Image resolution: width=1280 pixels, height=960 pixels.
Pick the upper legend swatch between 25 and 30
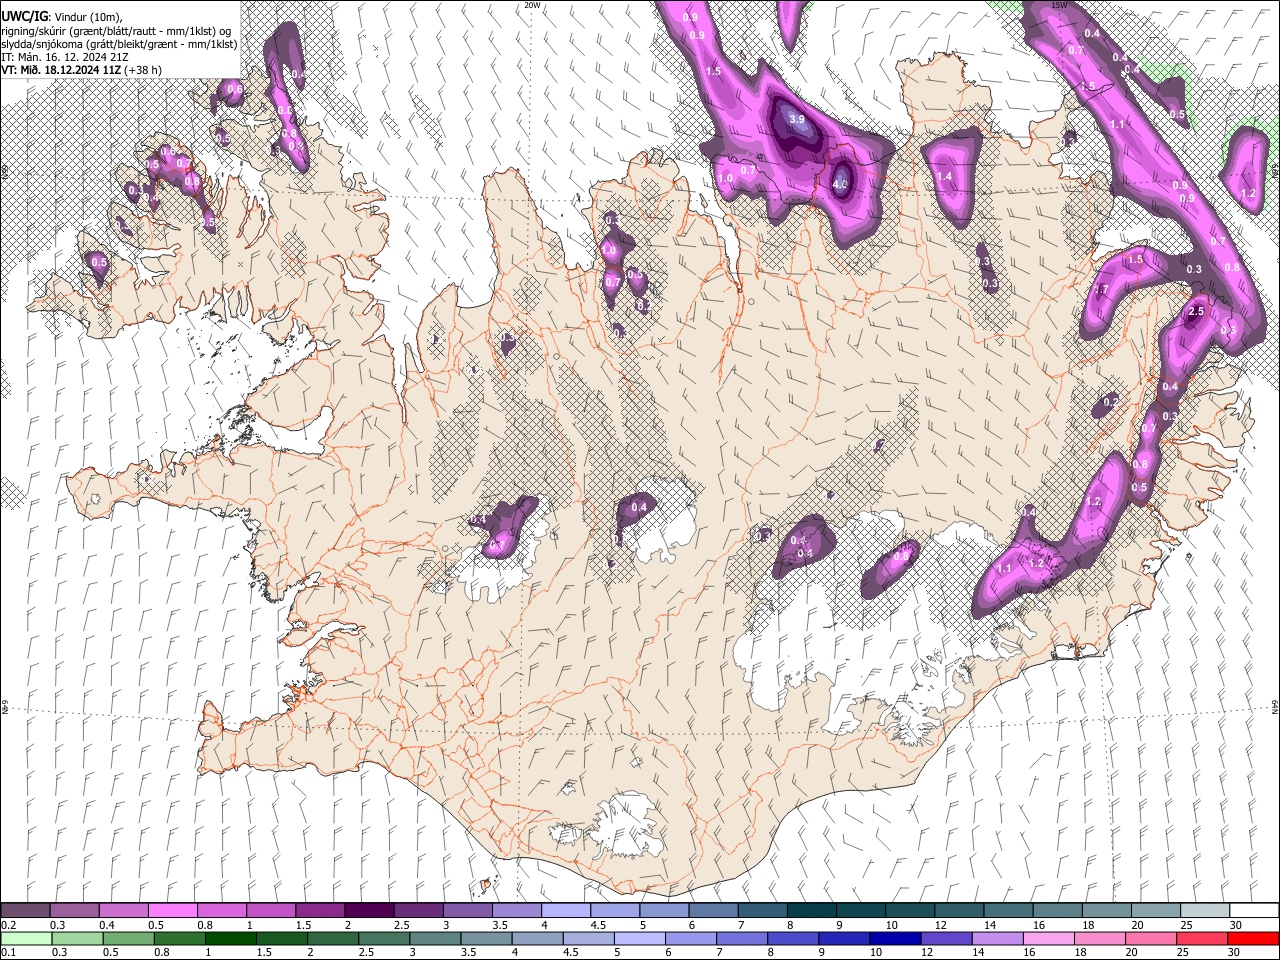pos(1204,911)
